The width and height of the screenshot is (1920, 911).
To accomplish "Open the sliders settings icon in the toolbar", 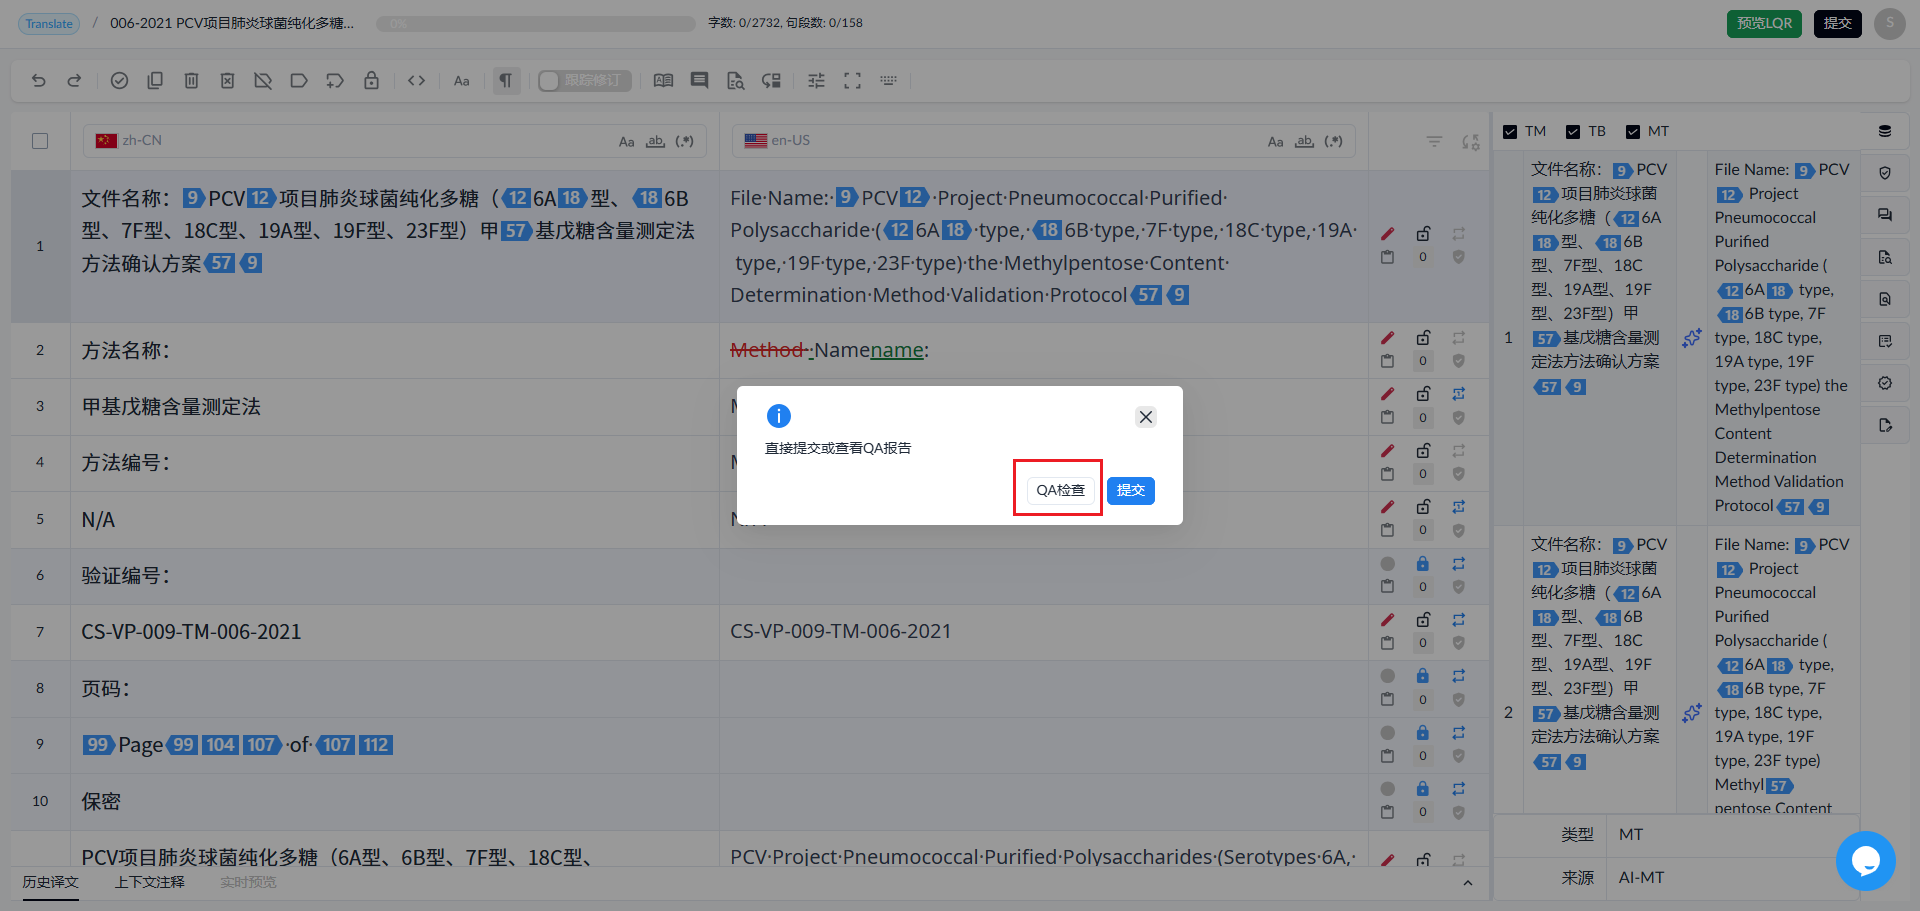I will [816, 81].
